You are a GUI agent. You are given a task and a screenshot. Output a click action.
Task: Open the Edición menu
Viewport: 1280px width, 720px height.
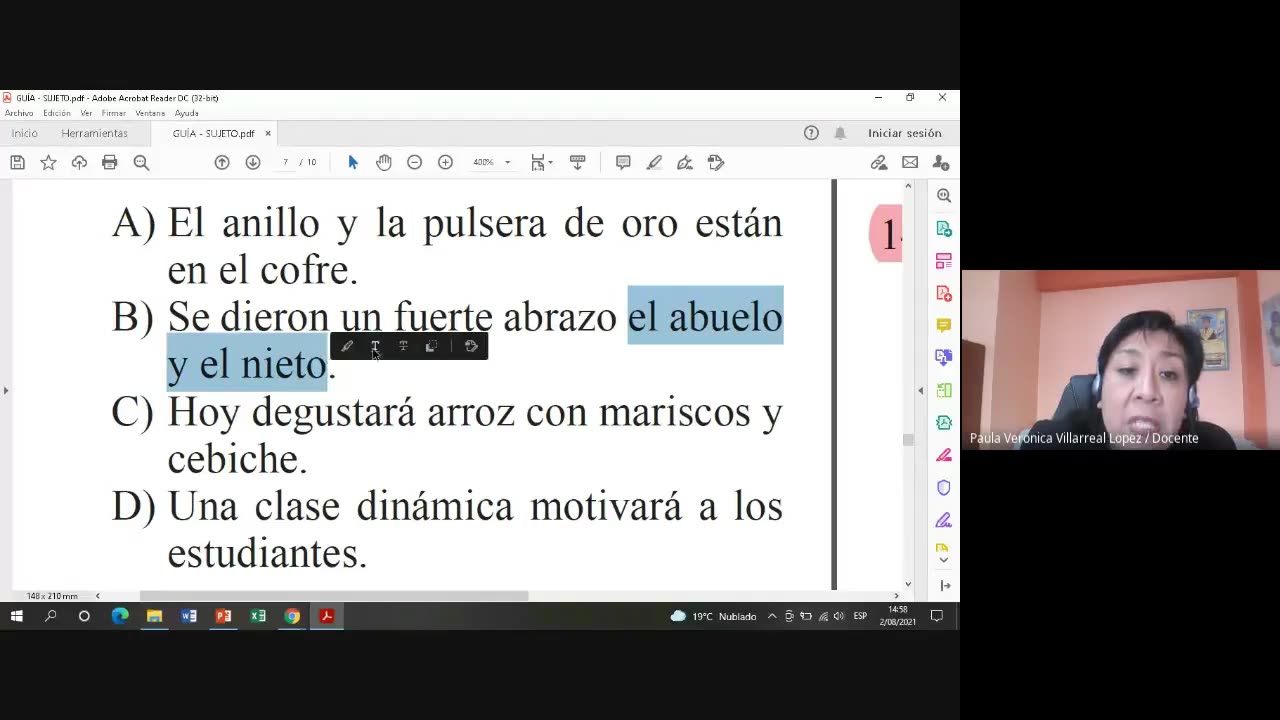(x=57, y=113)
